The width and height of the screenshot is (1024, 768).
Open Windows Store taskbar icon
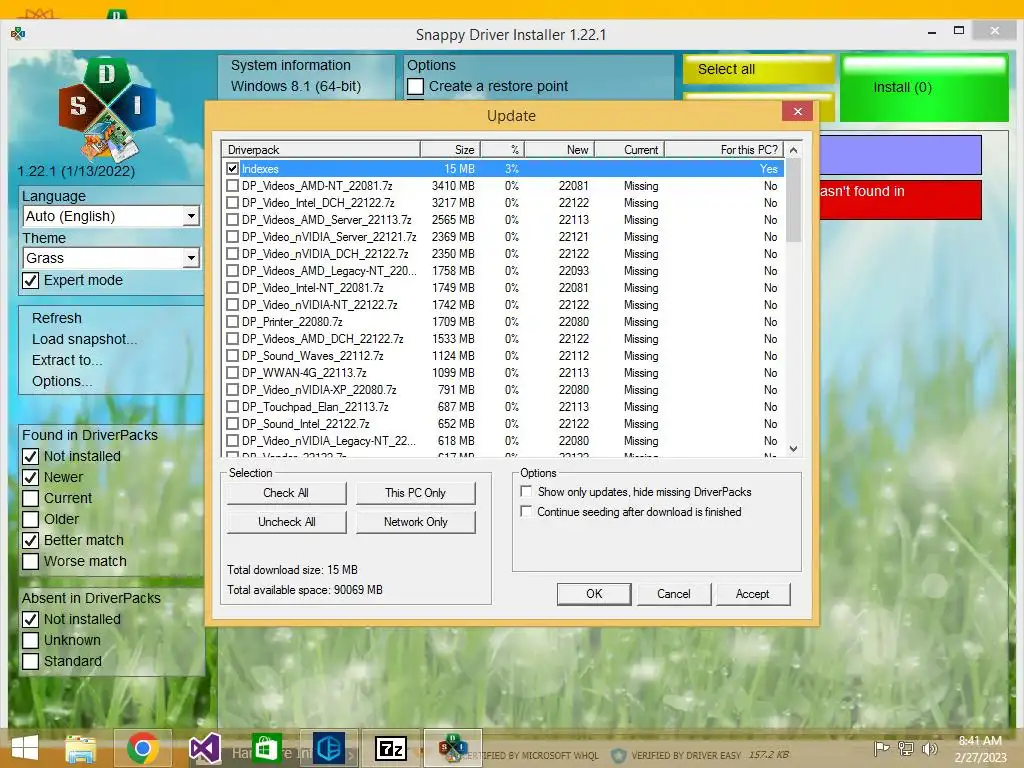click(266, 748)
